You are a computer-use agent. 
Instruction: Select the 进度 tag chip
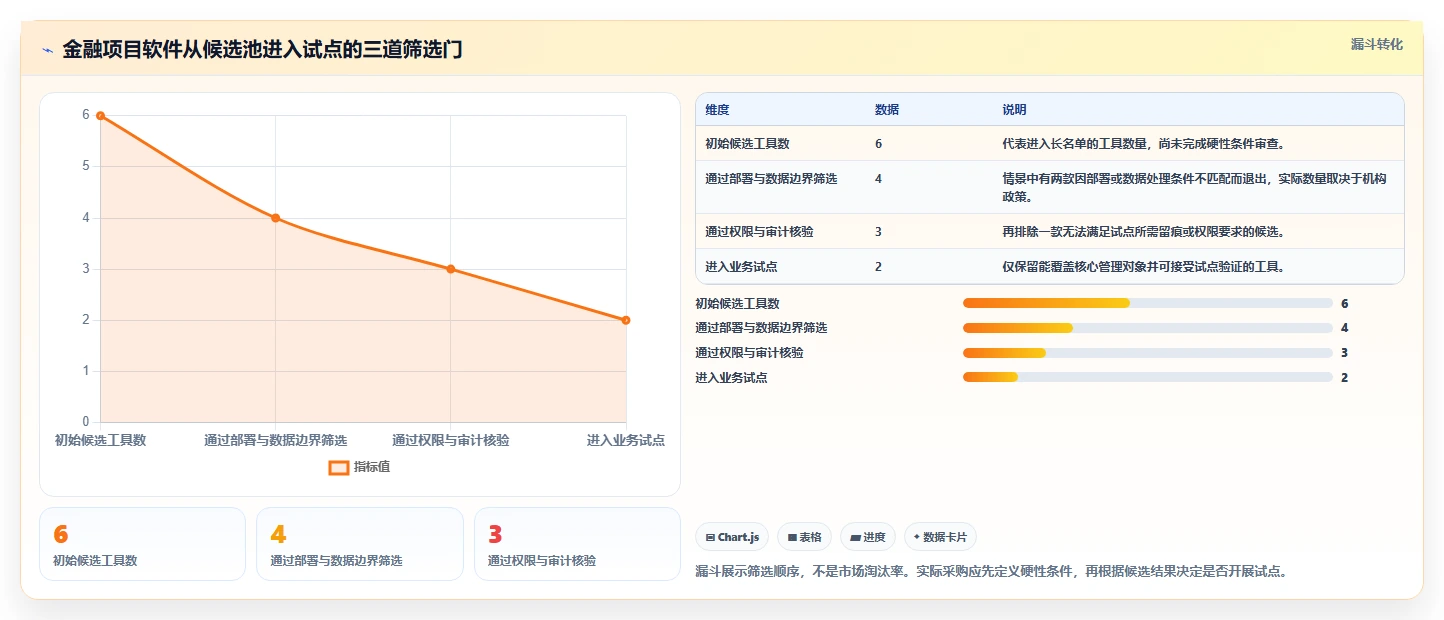point(868,537)
